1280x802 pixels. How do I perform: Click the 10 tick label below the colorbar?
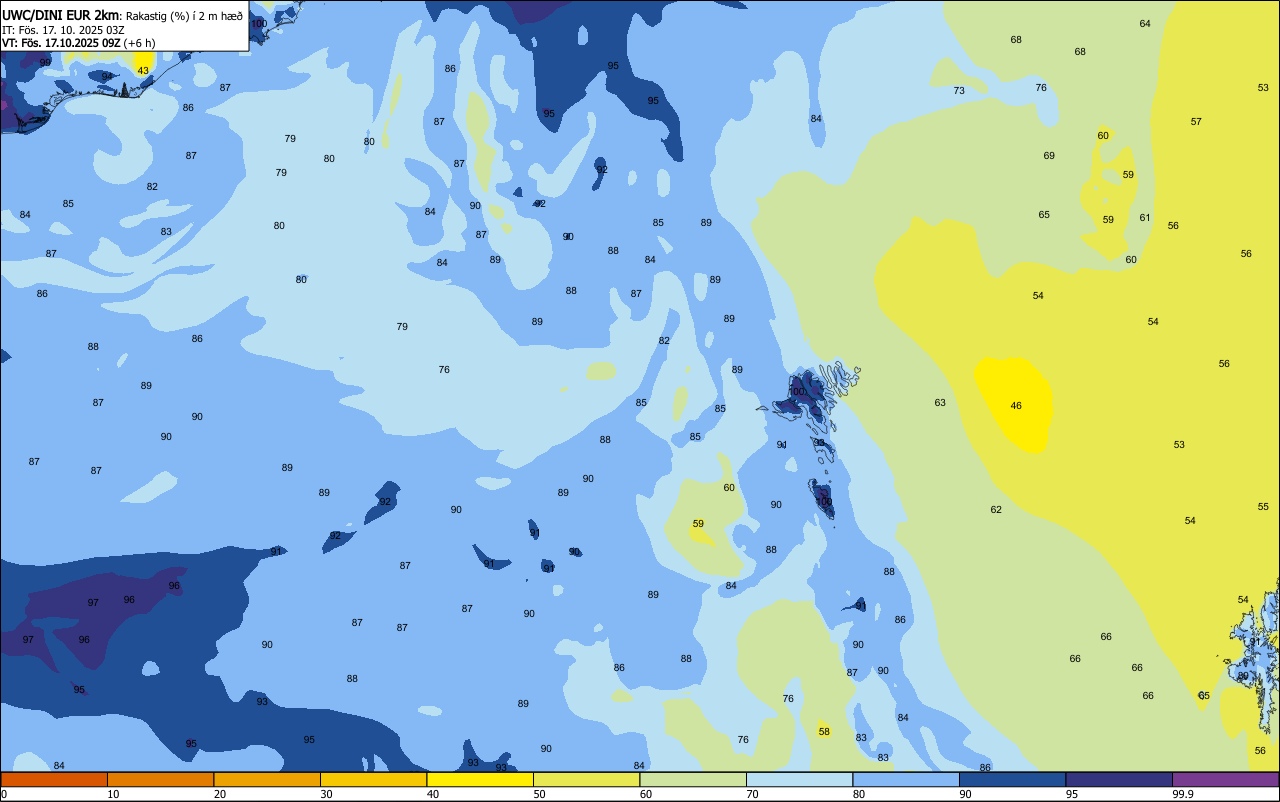(x=113, y=794)
